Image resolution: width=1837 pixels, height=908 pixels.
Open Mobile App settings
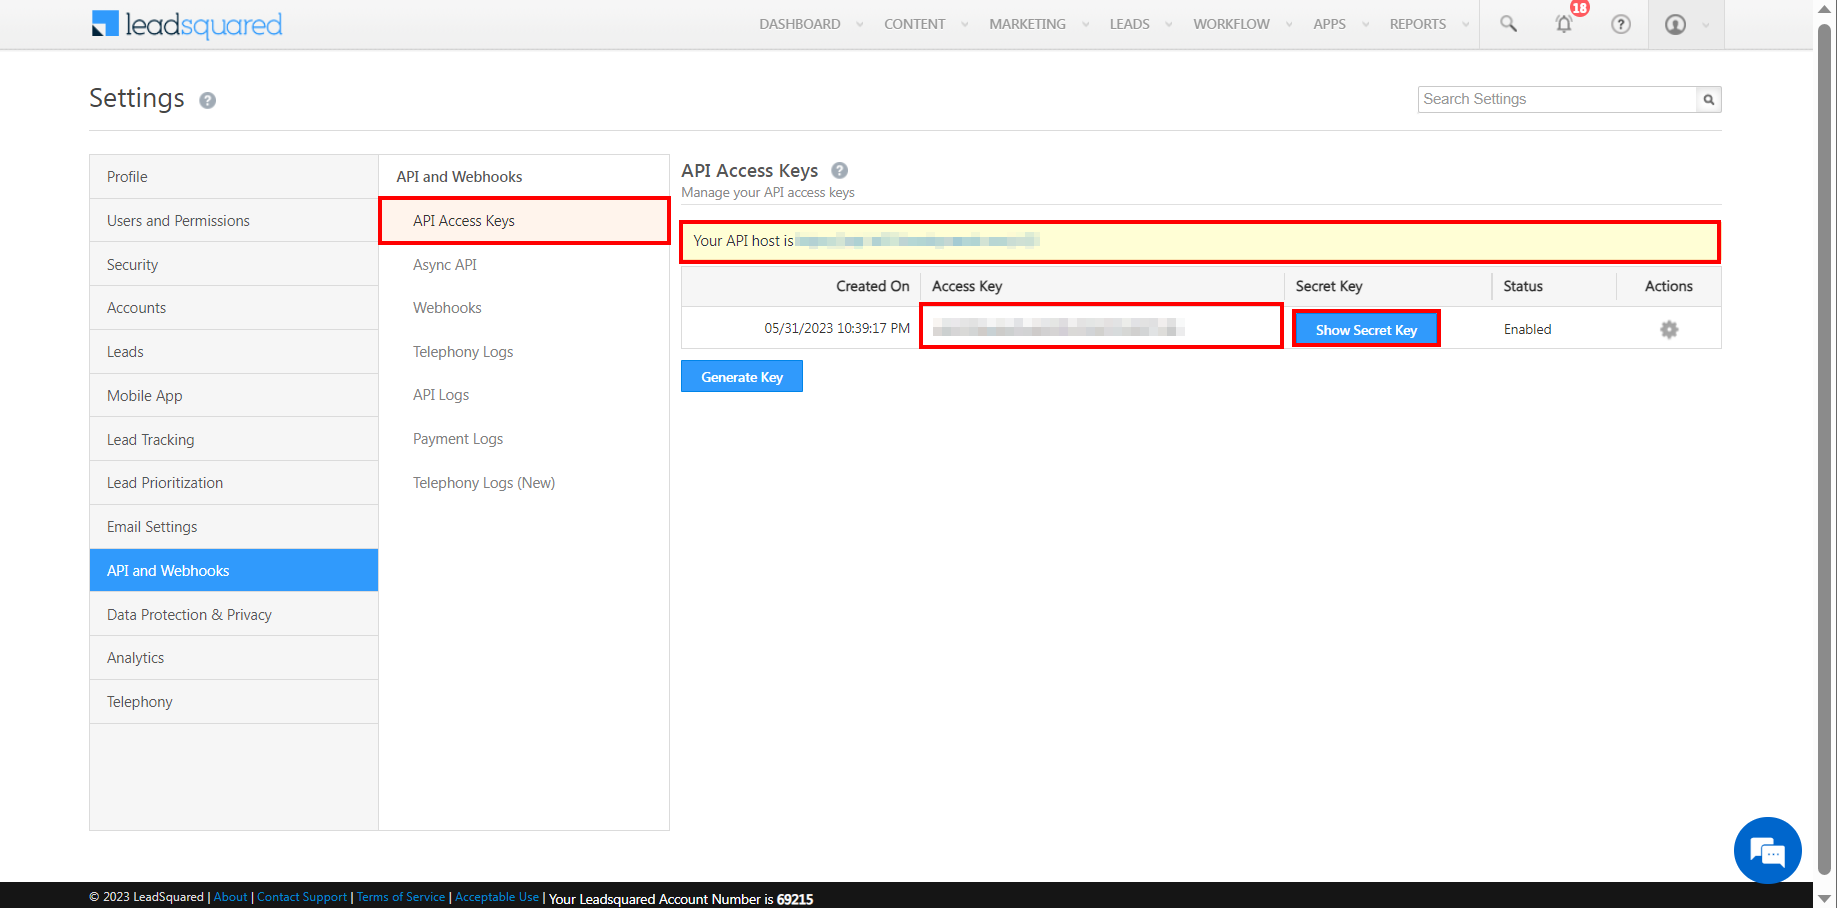[234, 396]
